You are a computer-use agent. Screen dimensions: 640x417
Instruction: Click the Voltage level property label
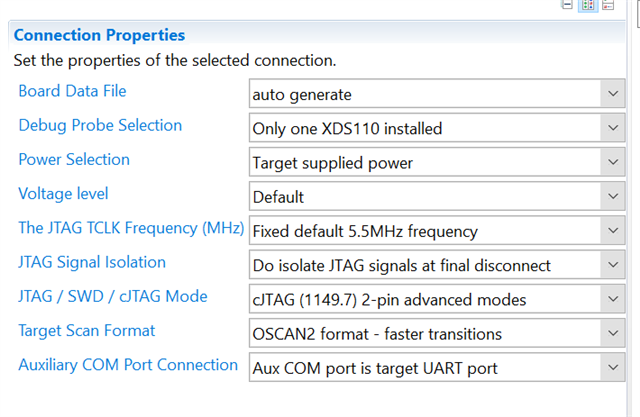63,194
